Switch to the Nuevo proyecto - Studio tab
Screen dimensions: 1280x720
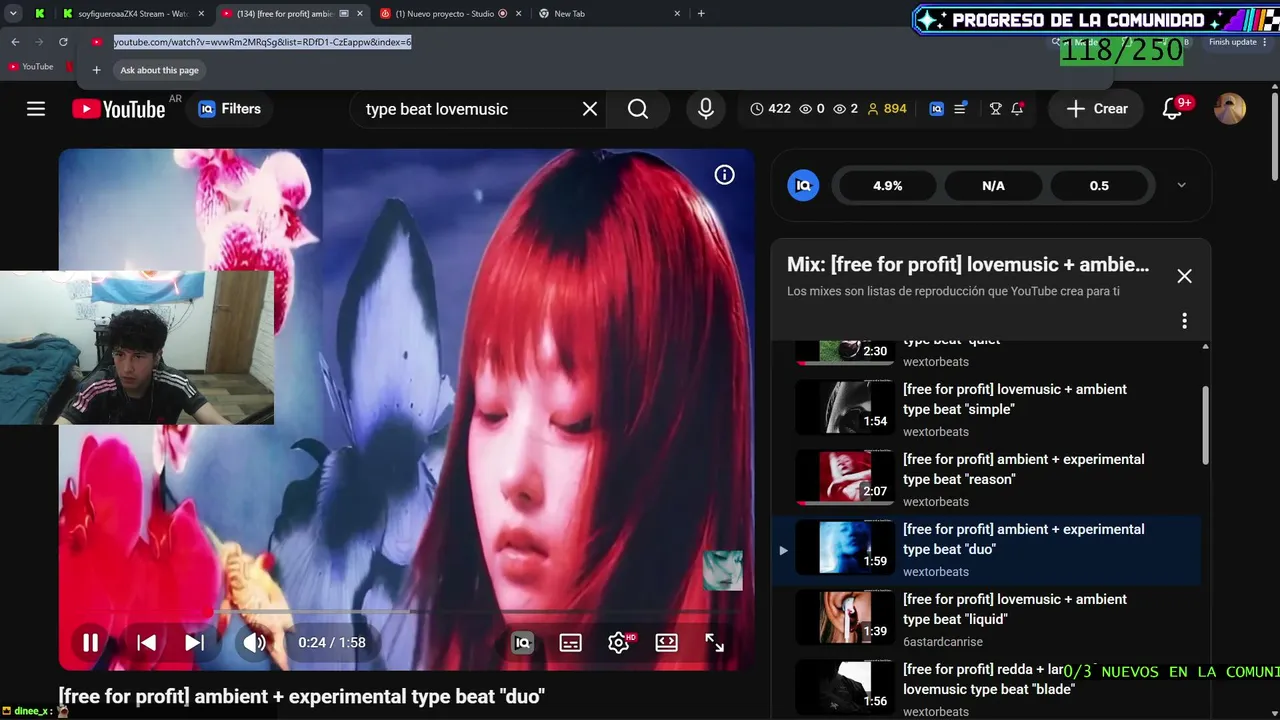pos(451,14)
